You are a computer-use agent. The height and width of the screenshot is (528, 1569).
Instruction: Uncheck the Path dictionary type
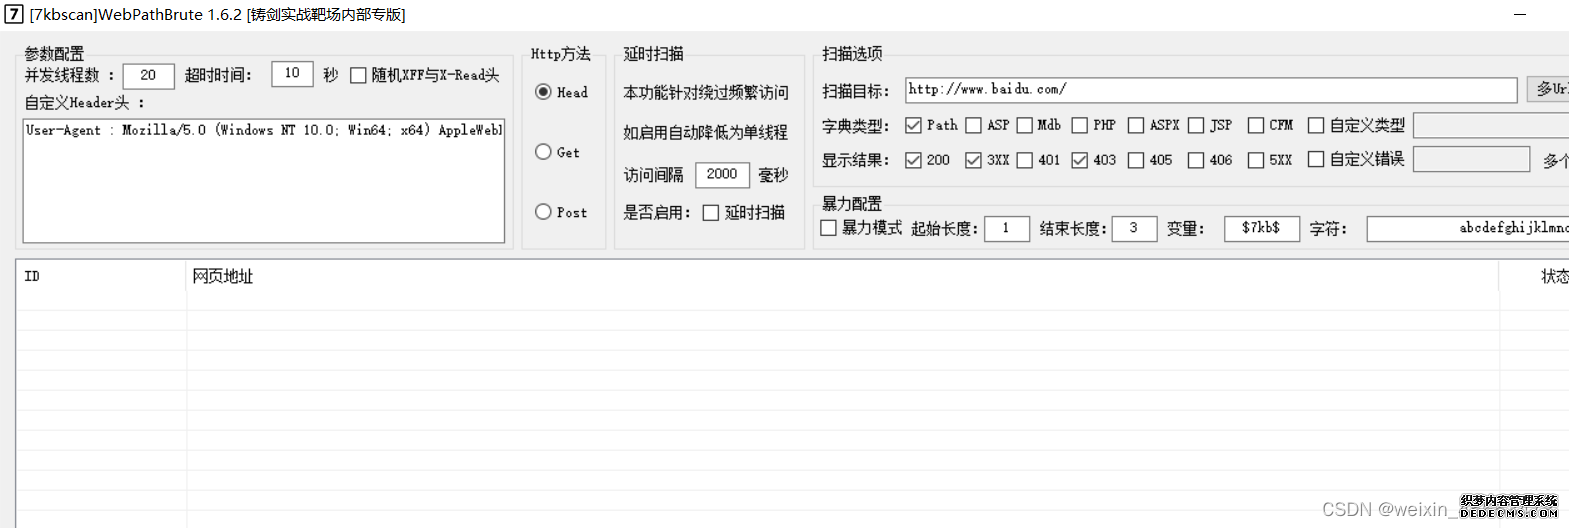pos(913,126)
